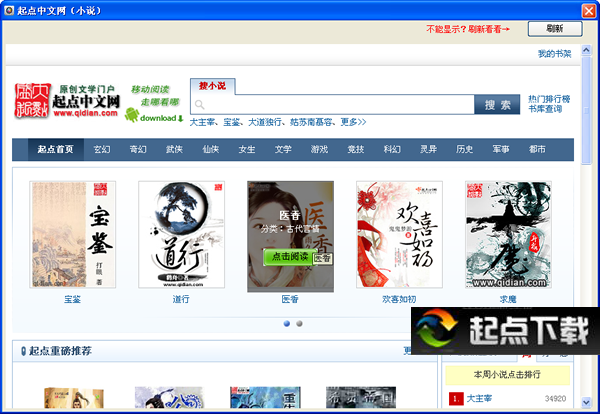Viewport: 600px width, 414px height.
Task: Open 奇幻 category in navigation
Action: (x=138, y=149)
